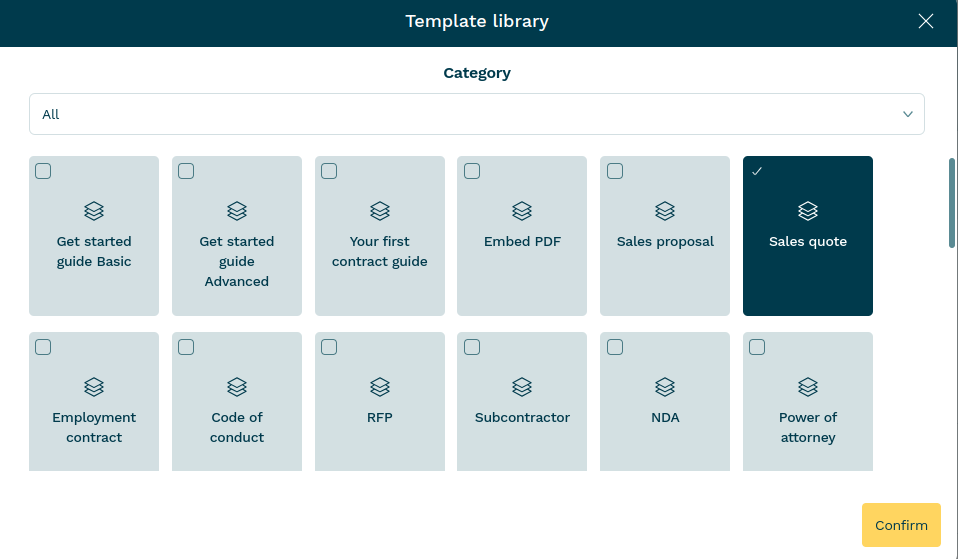
Task: Select the Get started guide Advanced label
Action: [237, 261]
